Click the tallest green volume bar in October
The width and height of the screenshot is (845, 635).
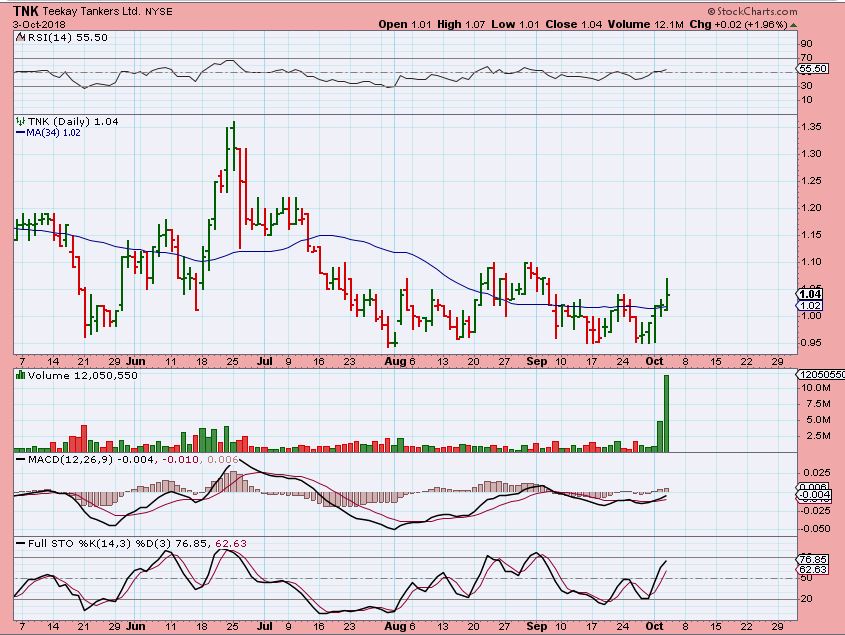(x=666, y=413)
